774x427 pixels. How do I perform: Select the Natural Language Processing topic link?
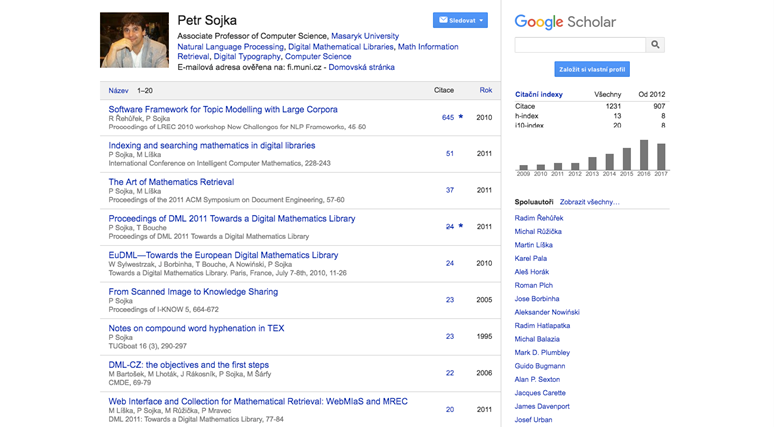(230, 46)
